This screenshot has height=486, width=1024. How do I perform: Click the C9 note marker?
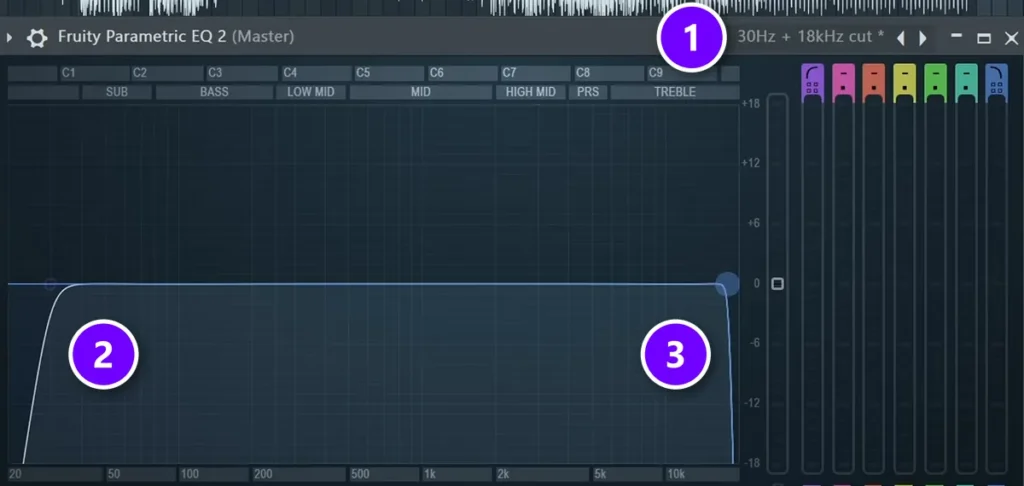point(655,73)
